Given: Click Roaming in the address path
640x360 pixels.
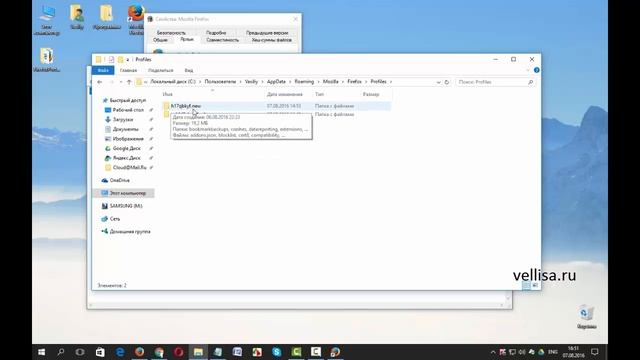Looking at the screenshot, I should (x=304, y=82).
